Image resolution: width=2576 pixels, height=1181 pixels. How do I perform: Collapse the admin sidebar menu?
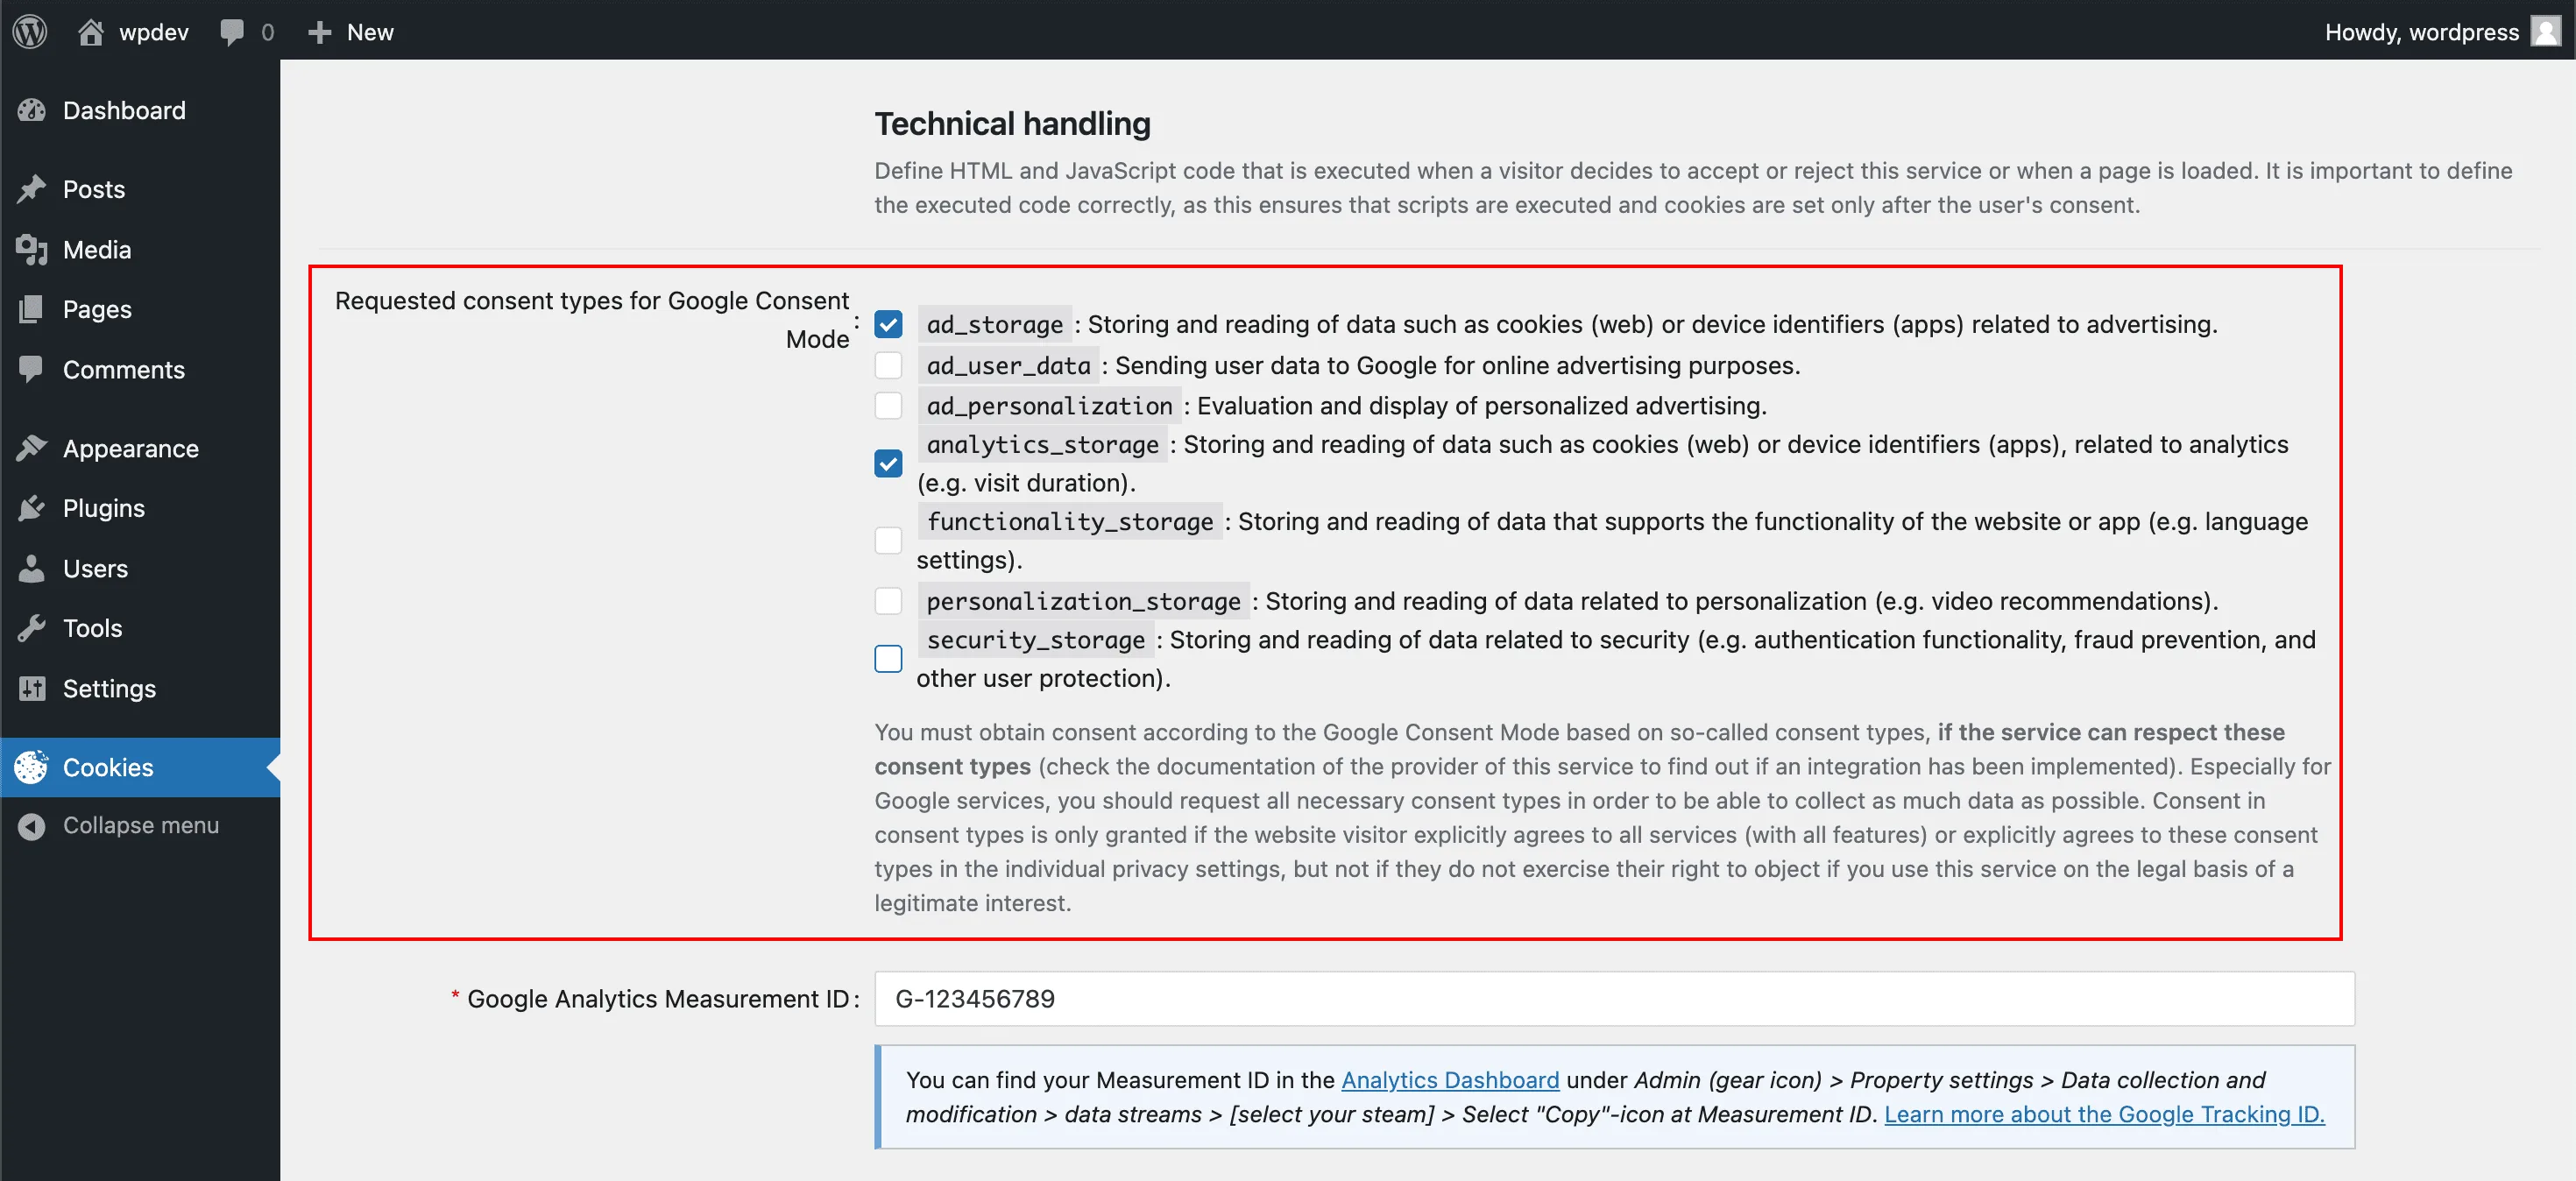139,825
